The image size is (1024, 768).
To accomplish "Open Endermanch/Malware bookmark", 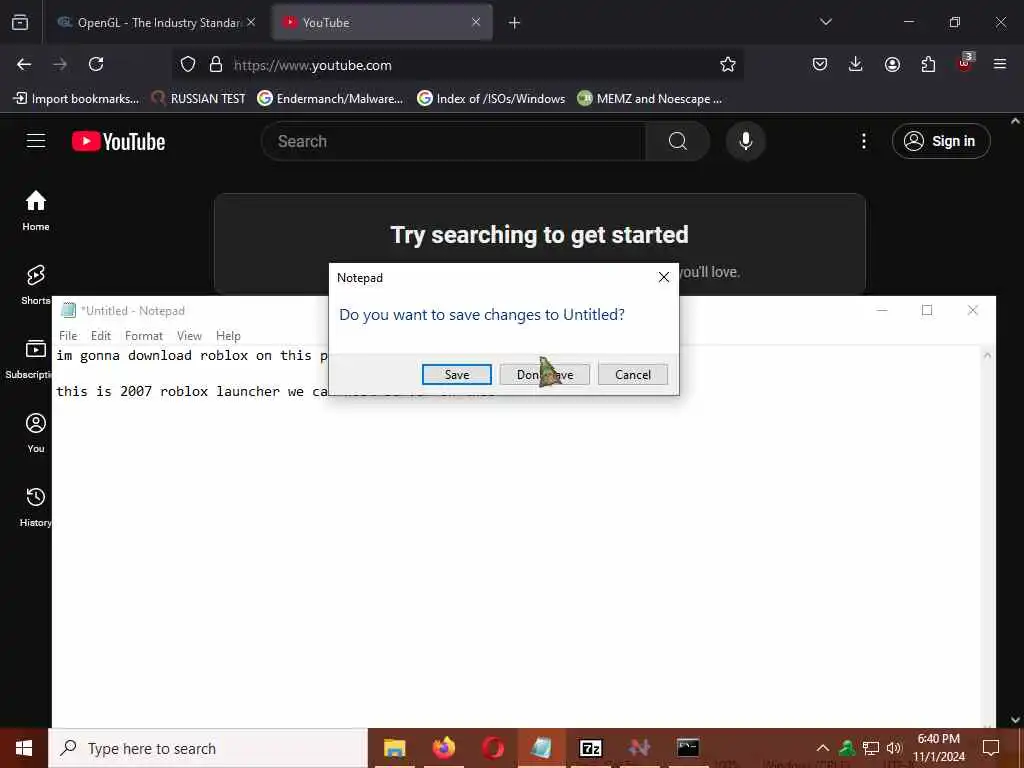I will [330, 99].
